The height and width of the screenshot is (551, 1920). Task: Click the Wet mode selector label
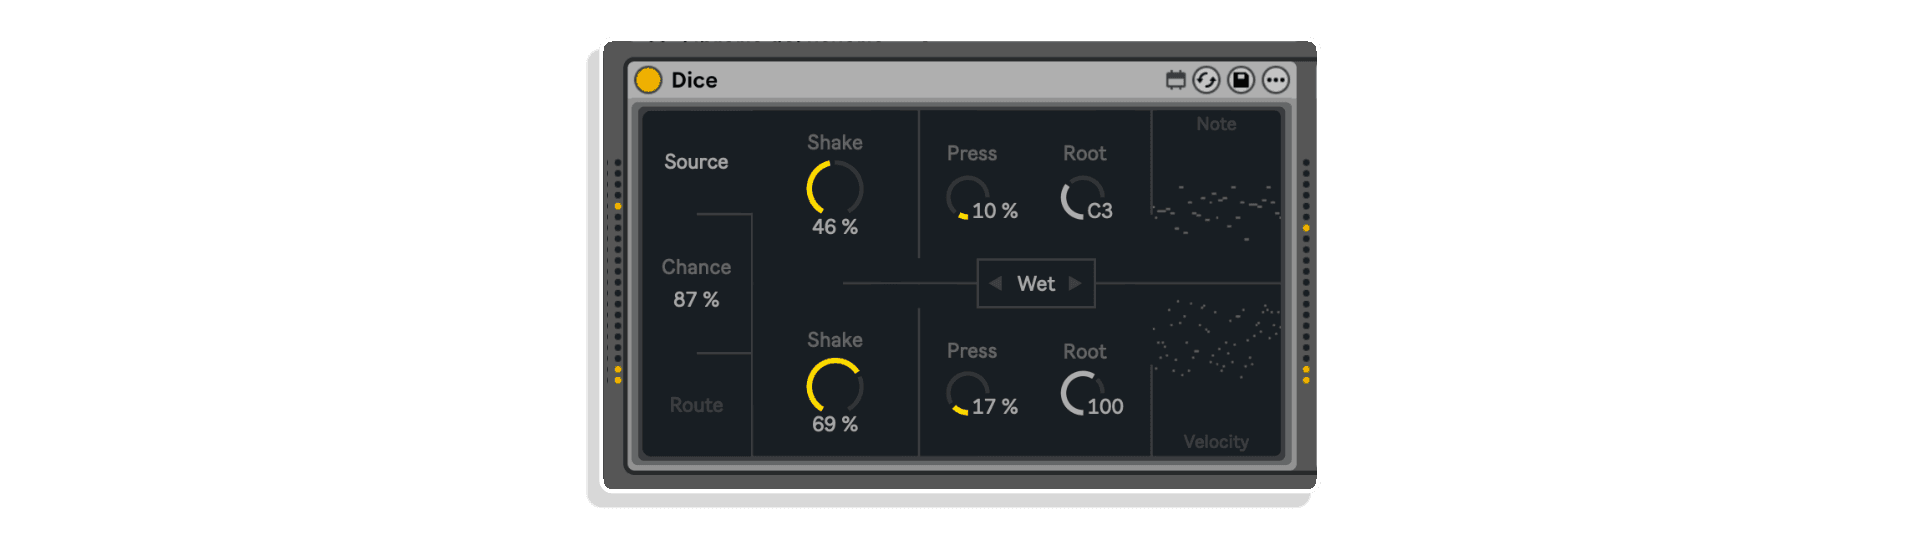click(1036, 284)
